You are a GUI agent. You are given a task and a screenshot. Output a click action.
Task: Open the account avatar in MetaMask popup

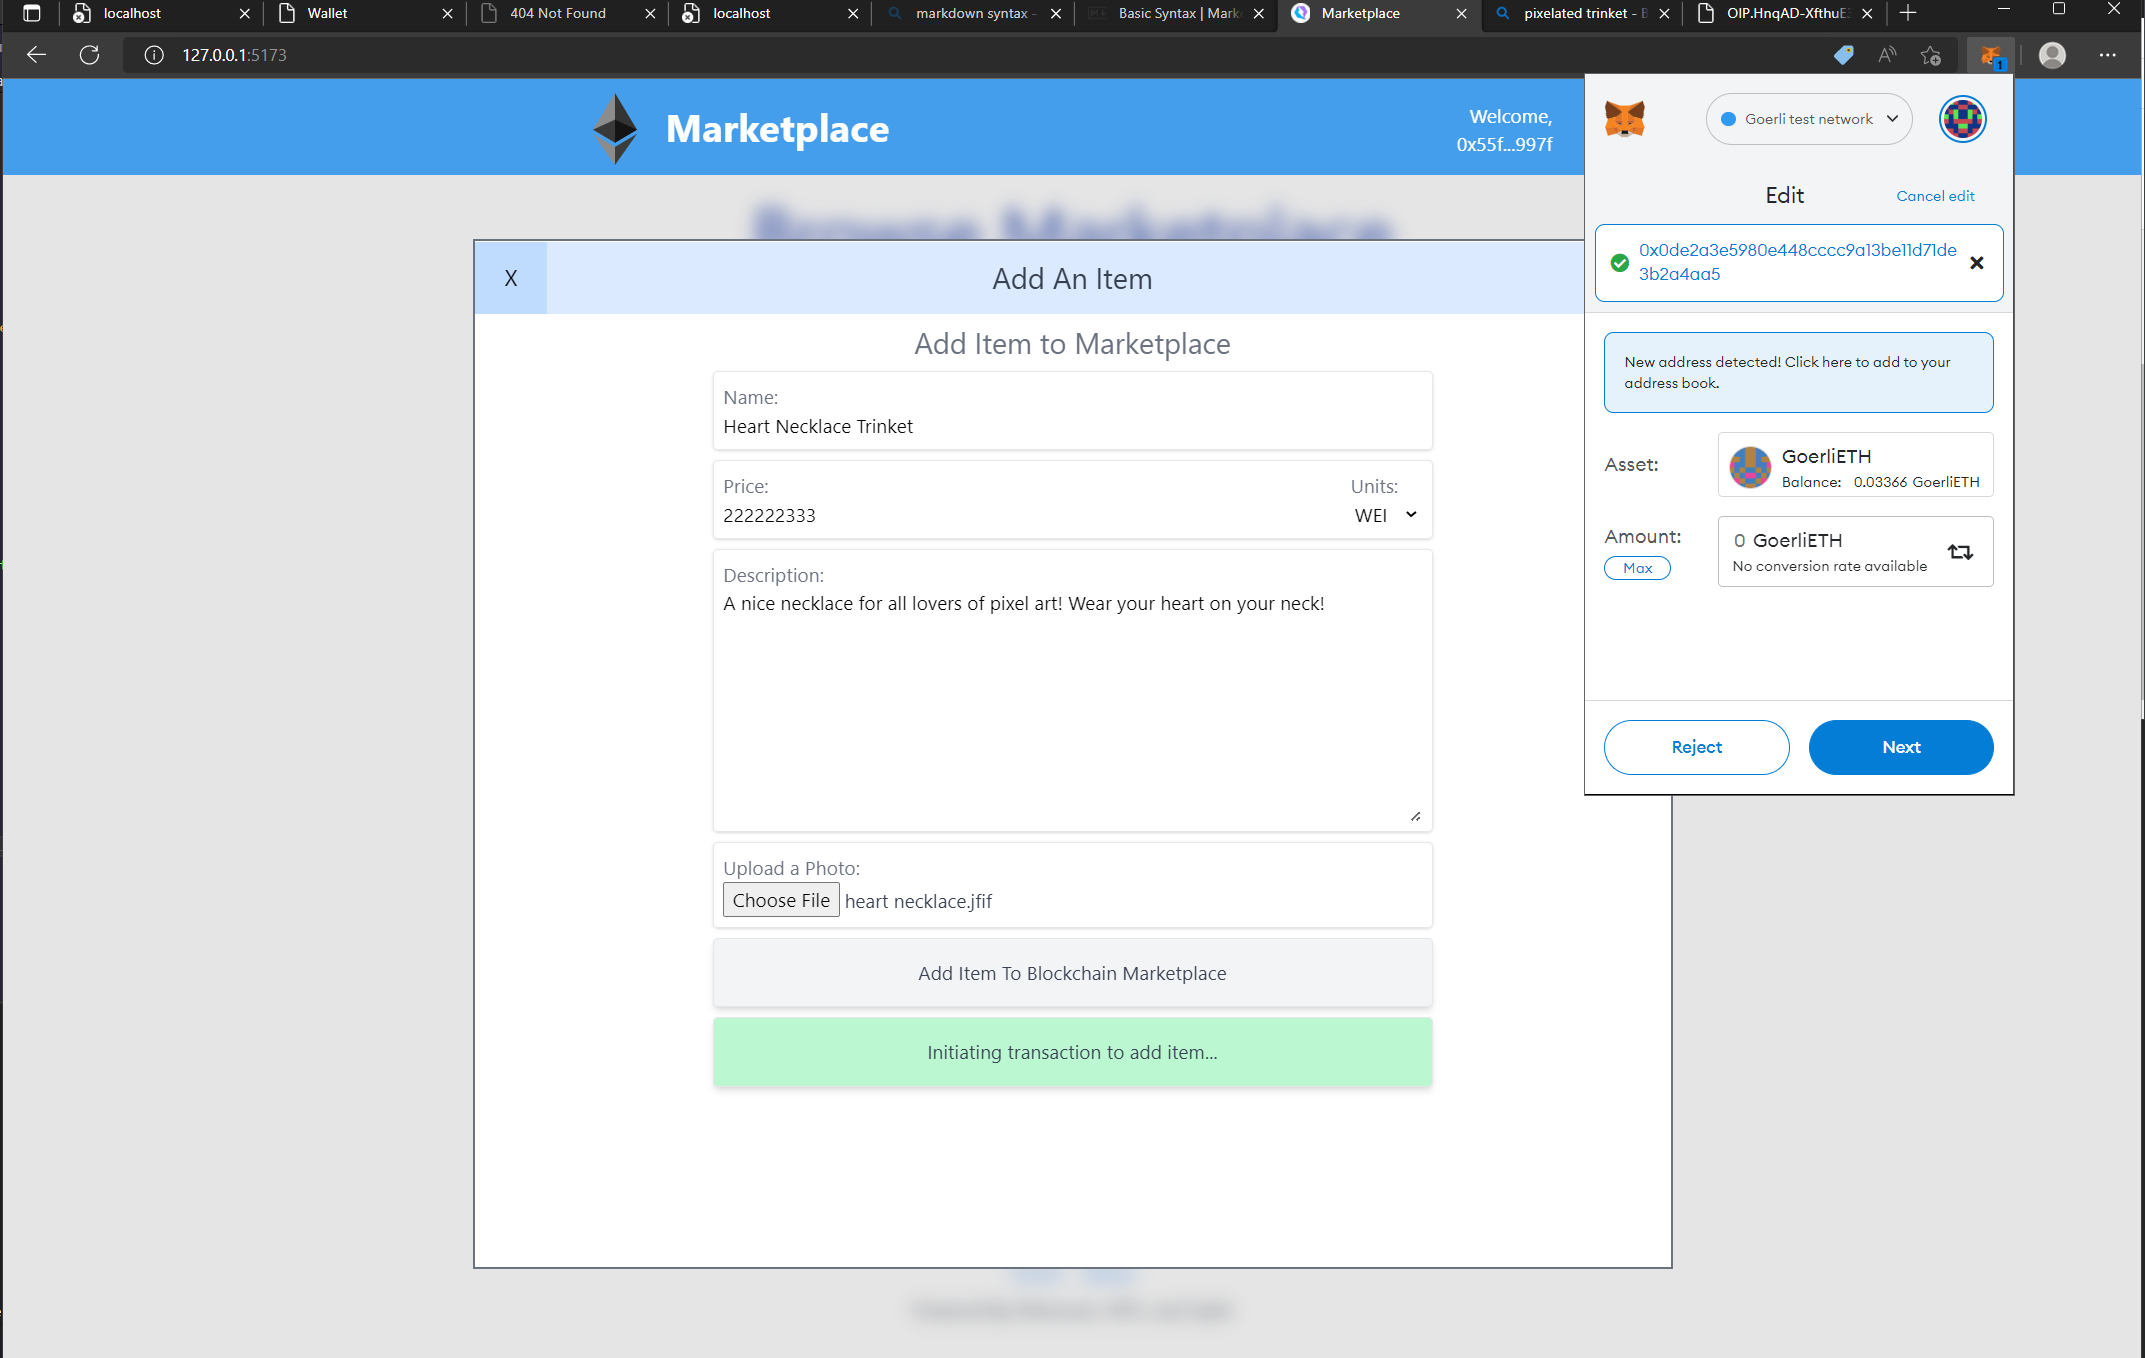tap(1962, 119)
